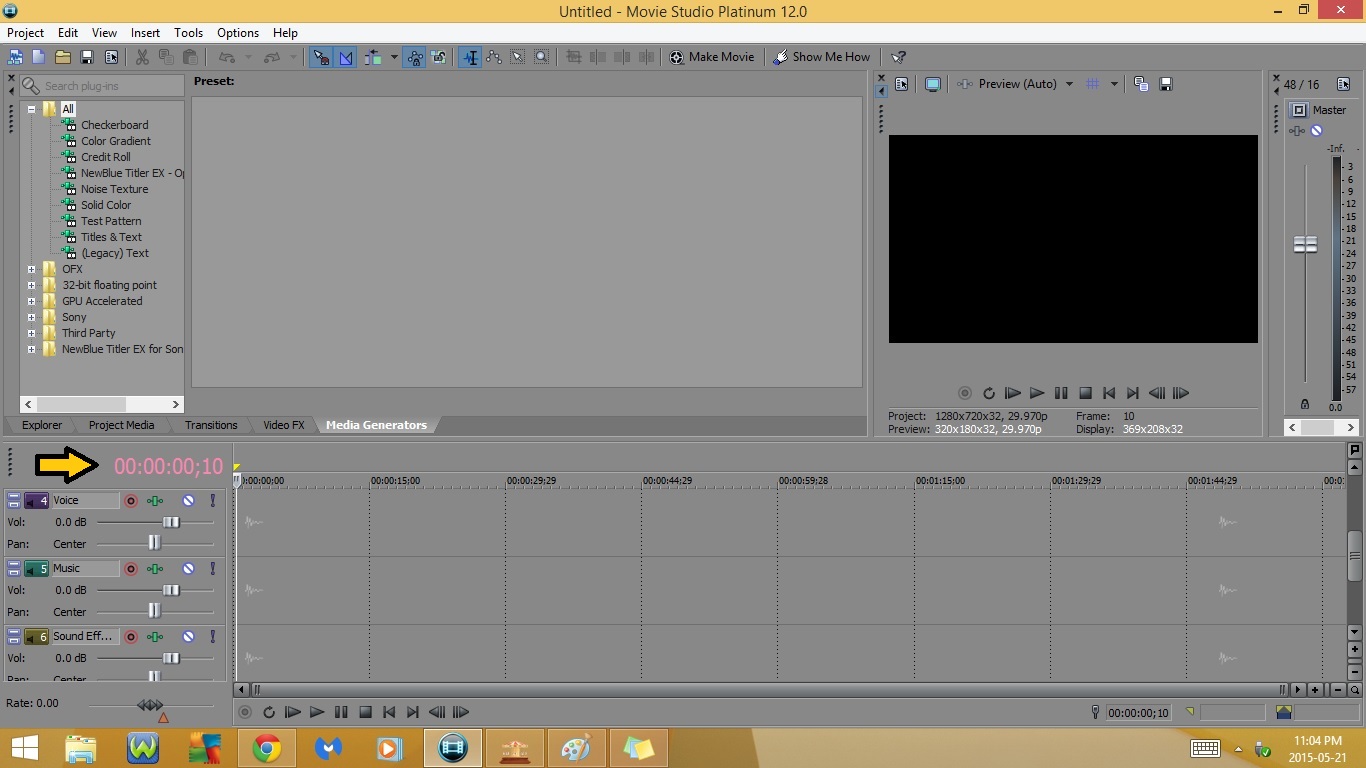Open track FX for Sound Effects track
The width and height of the screenshot is (1366, 768).
point(155,636)
